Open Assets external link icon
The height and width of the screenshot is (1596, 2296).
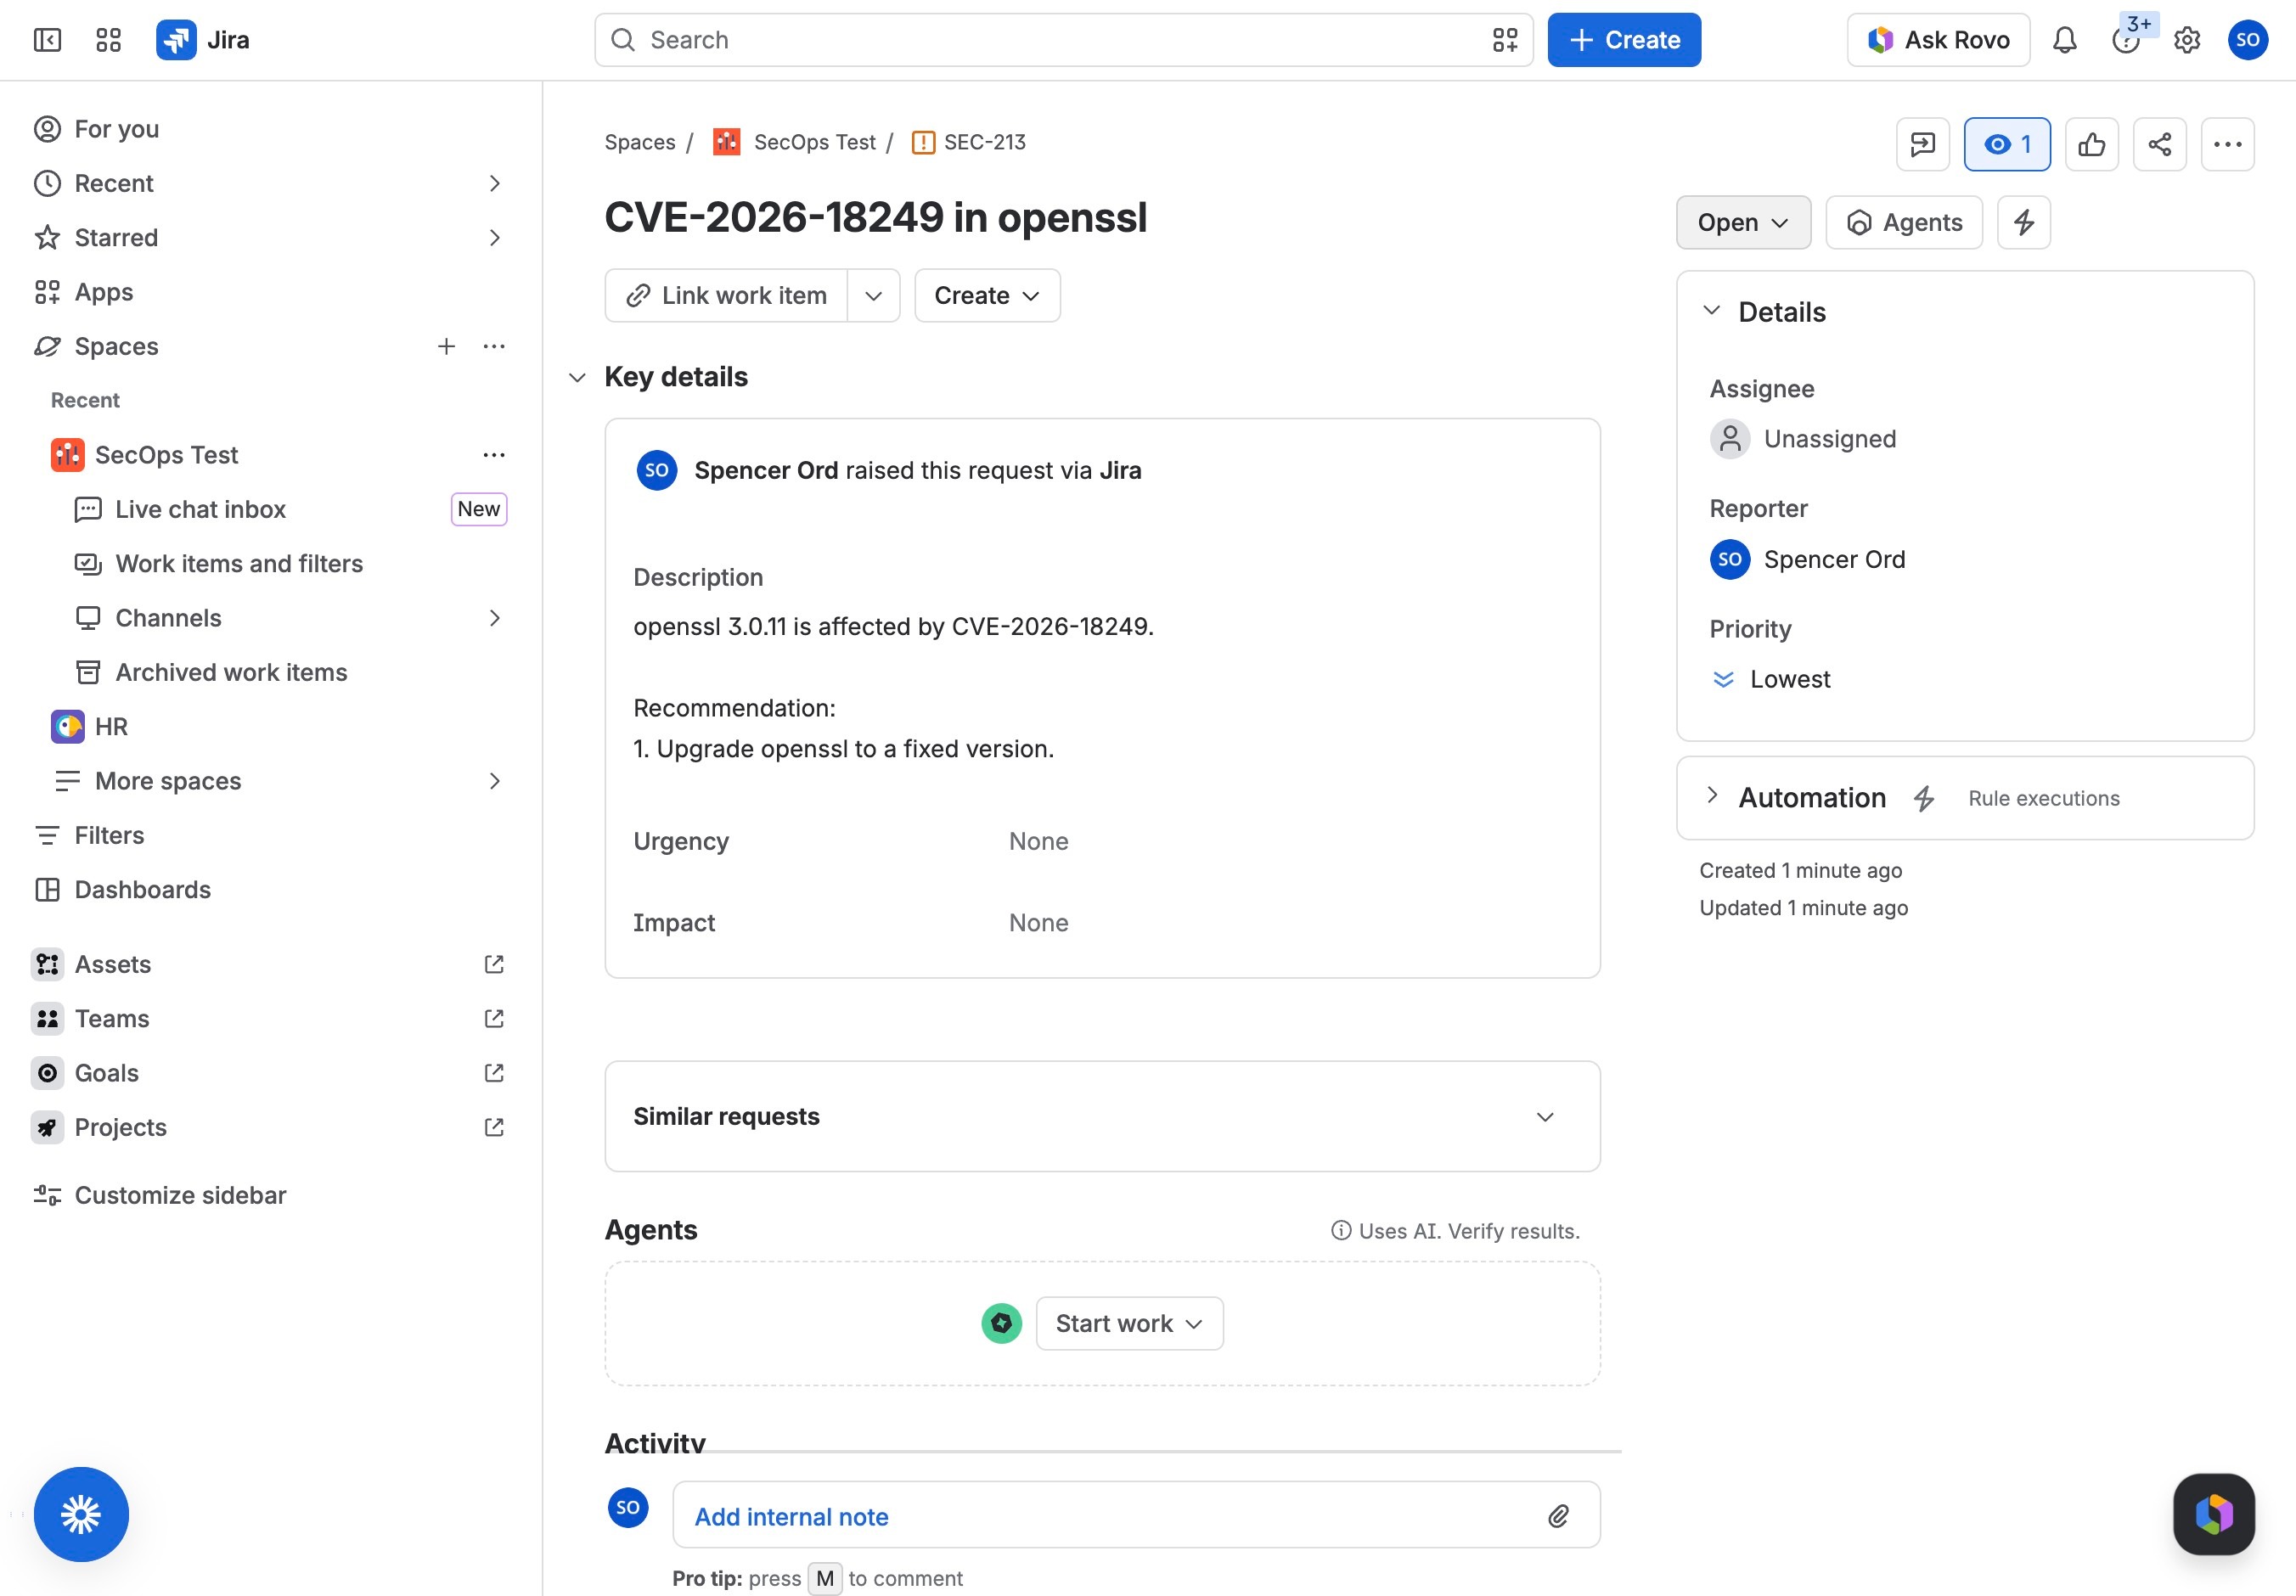494,964
